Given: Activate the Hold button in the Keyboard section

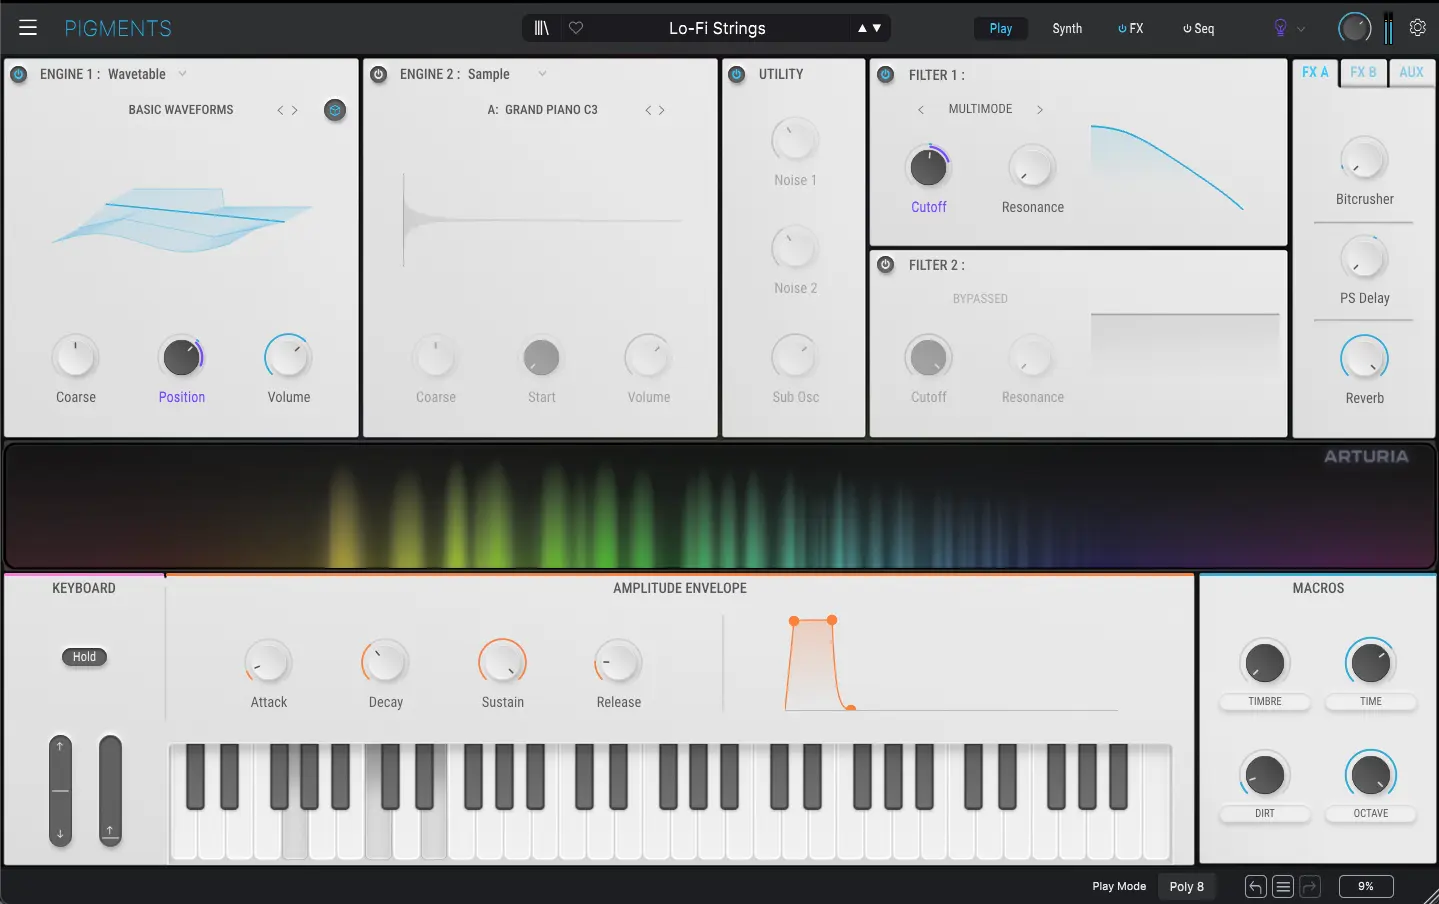Looking at the screenshot, I should 84,657.
